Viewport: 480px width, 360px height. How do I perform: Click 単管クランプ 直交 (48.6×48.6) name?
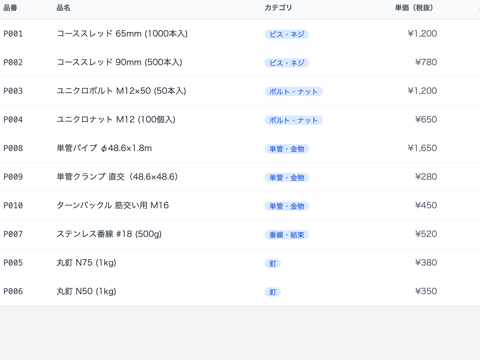pos(117,177)
